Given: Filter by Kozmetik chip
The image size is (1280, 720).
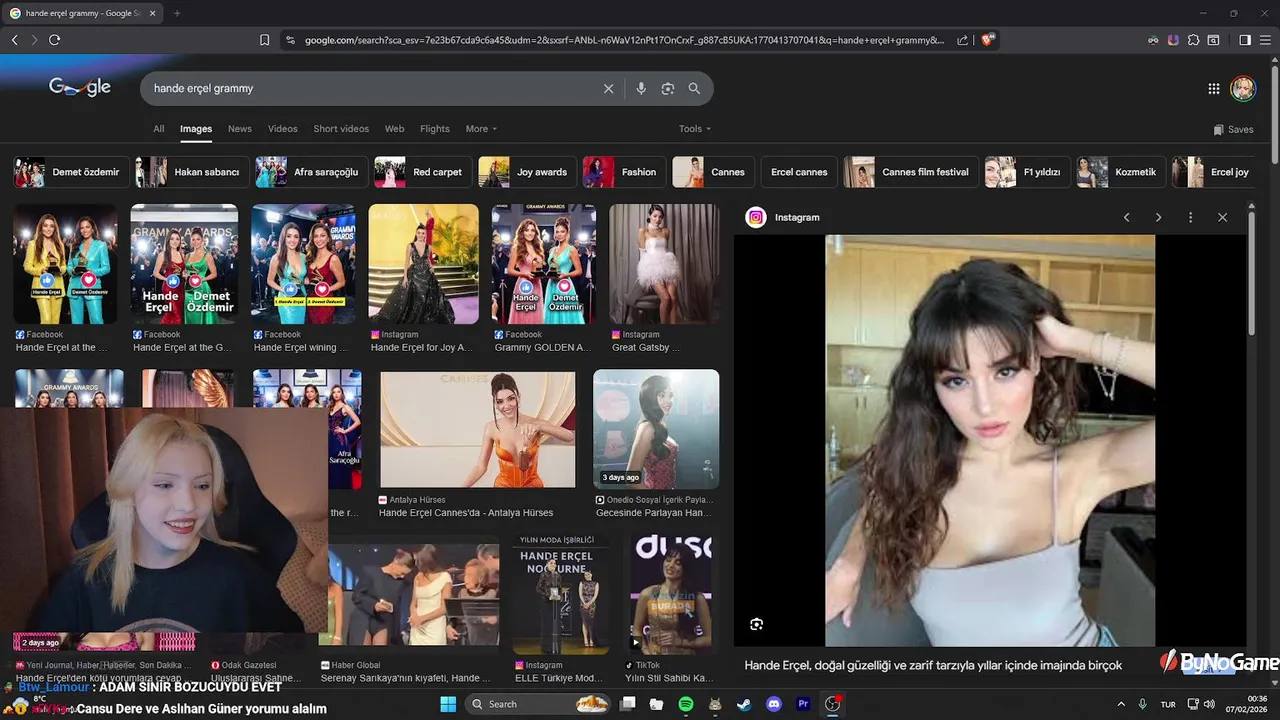Looking at the screenshot, I should click(1119, 172).
